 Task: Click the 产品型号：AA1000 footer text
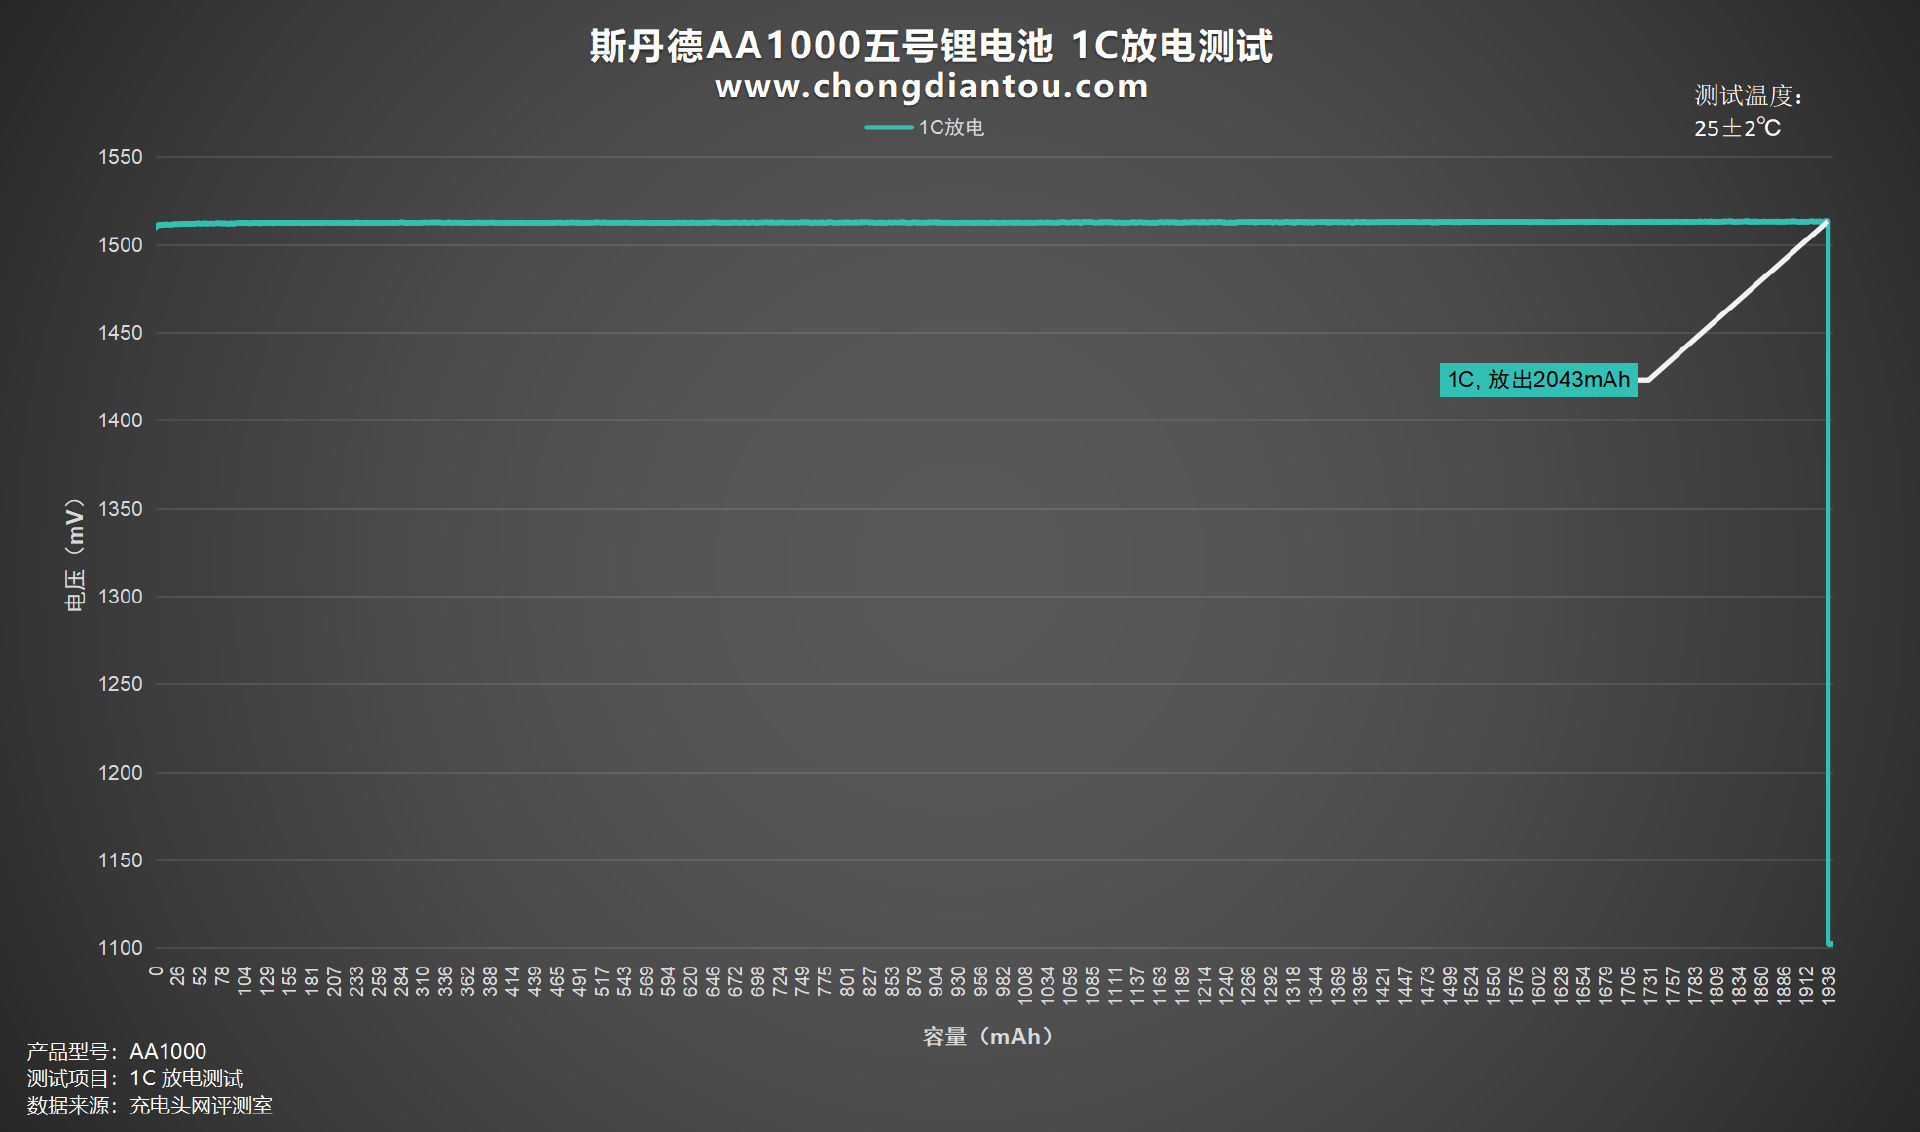pyautogui.click(x=116, y=1052)
